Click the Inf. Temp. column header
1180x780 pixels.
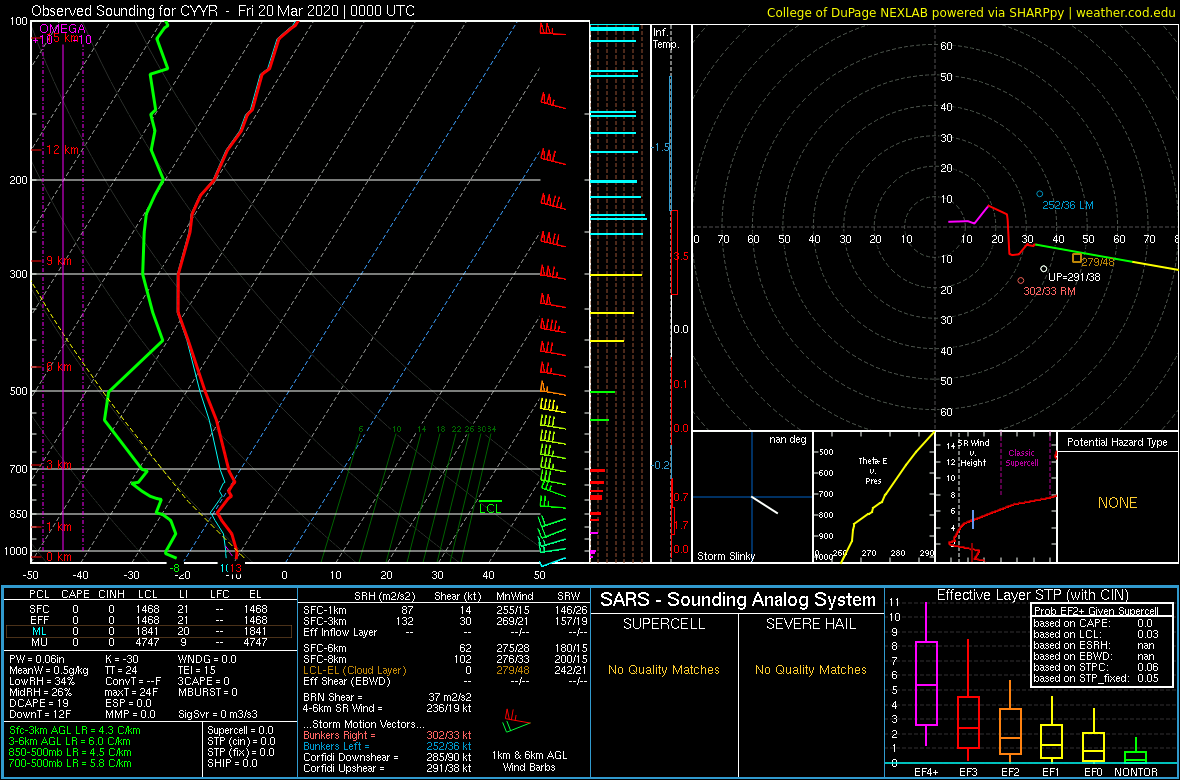[667, 39]
